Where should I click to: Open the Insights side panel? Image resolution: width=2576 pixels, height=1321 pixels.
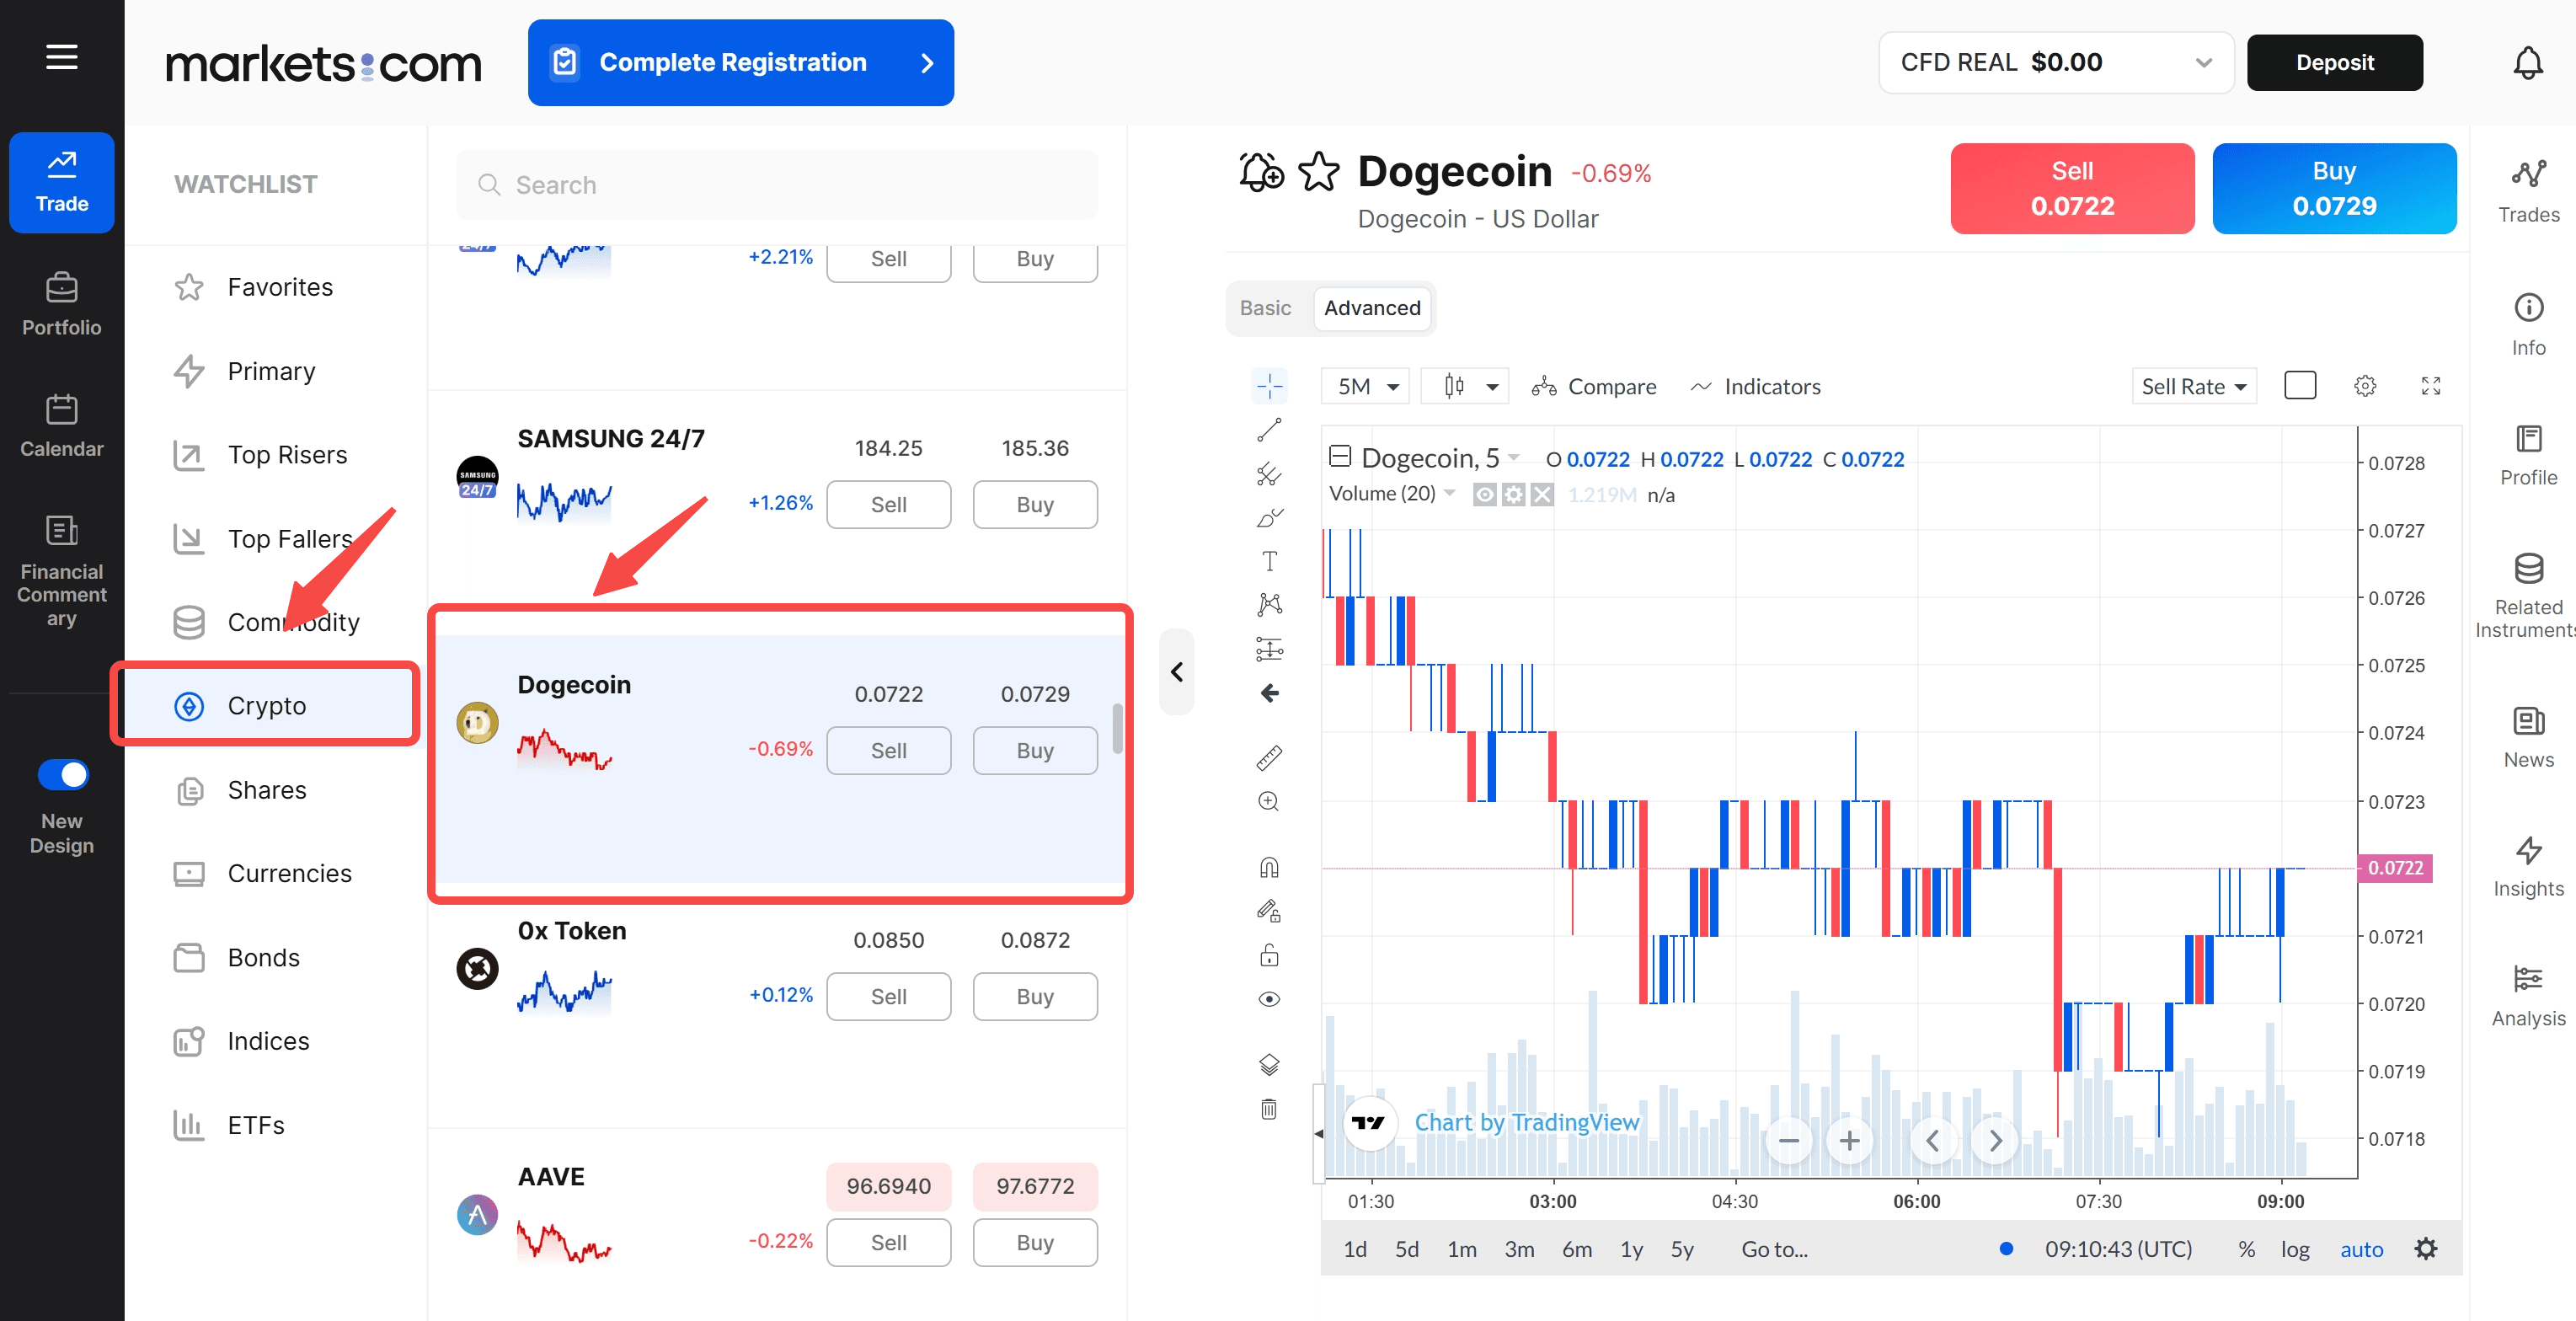click(2528, 866)
